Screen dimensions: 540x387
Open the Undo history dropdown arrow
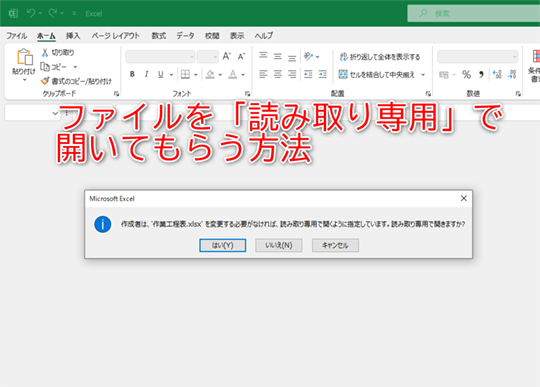[40, 13]
